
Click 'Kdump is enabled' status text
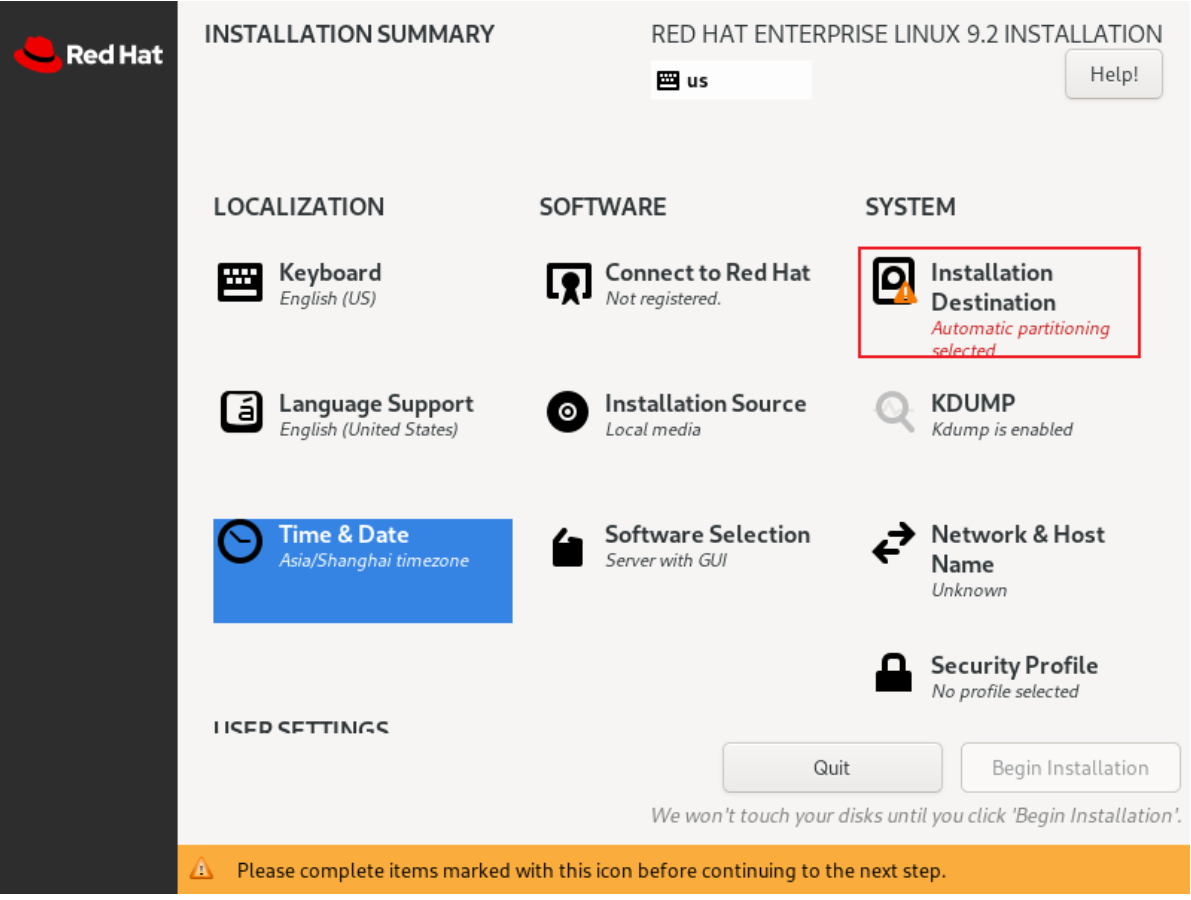point(1002,430)
